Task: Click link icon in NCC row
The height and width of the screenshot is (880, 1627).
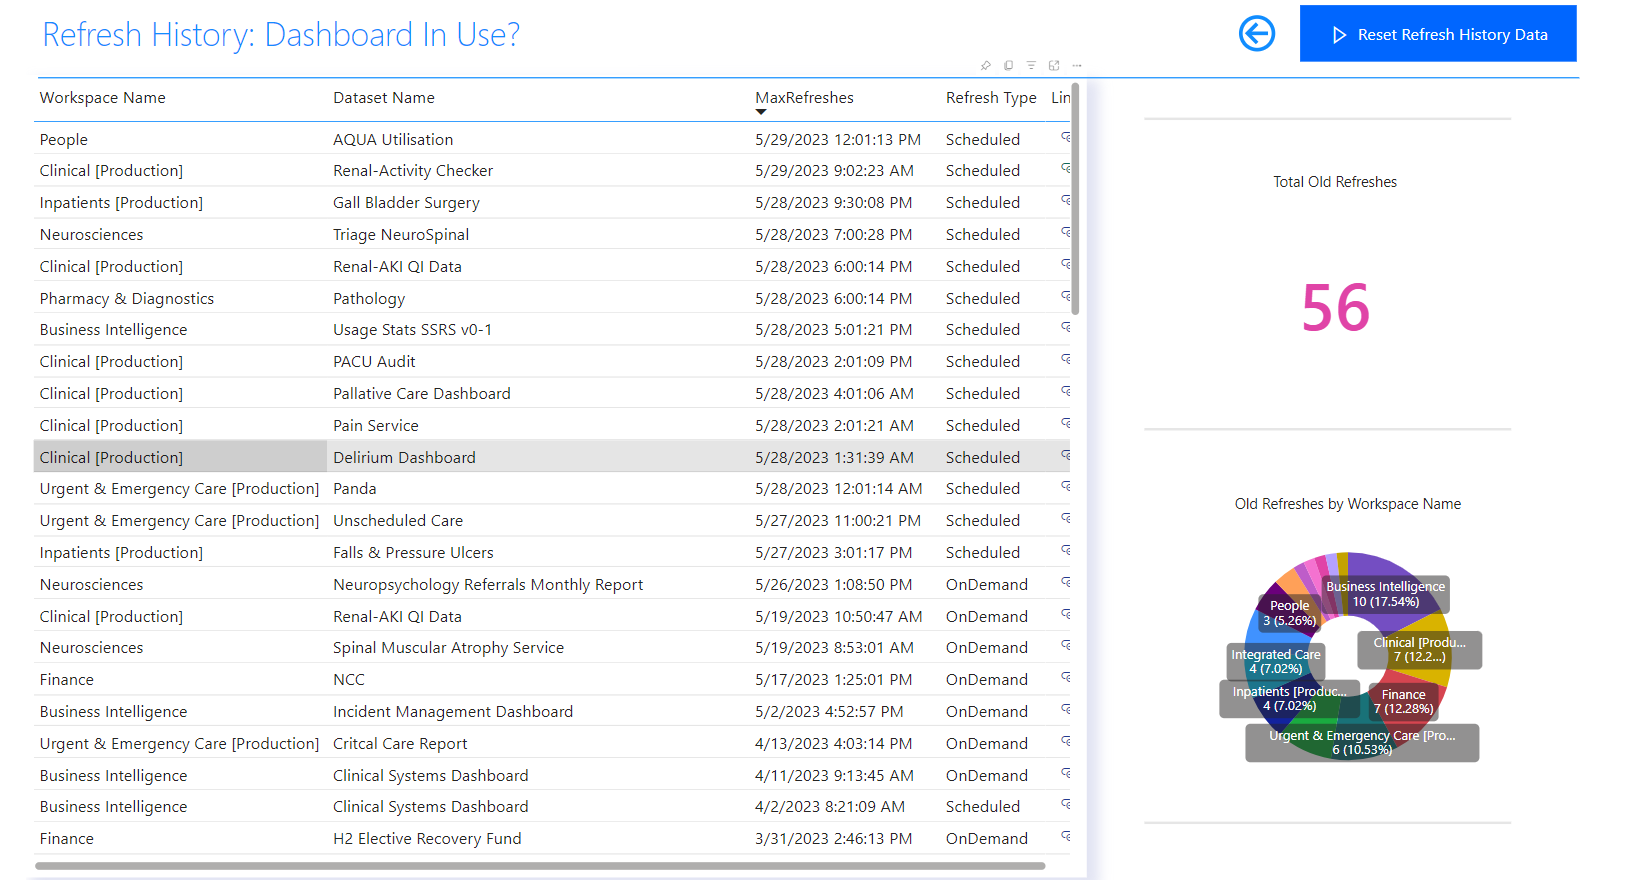Action: [x=1066, y=678]
